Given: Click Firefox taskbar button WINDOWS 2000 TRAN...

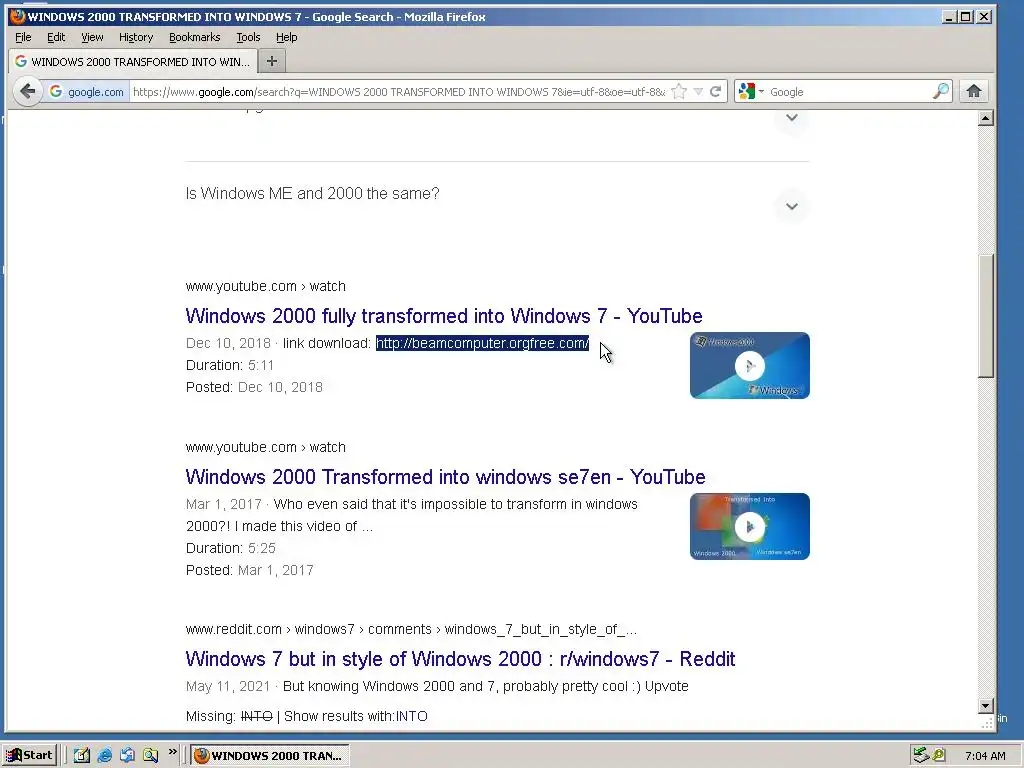Looking at the screenshot, I should [x=270, y=756].
